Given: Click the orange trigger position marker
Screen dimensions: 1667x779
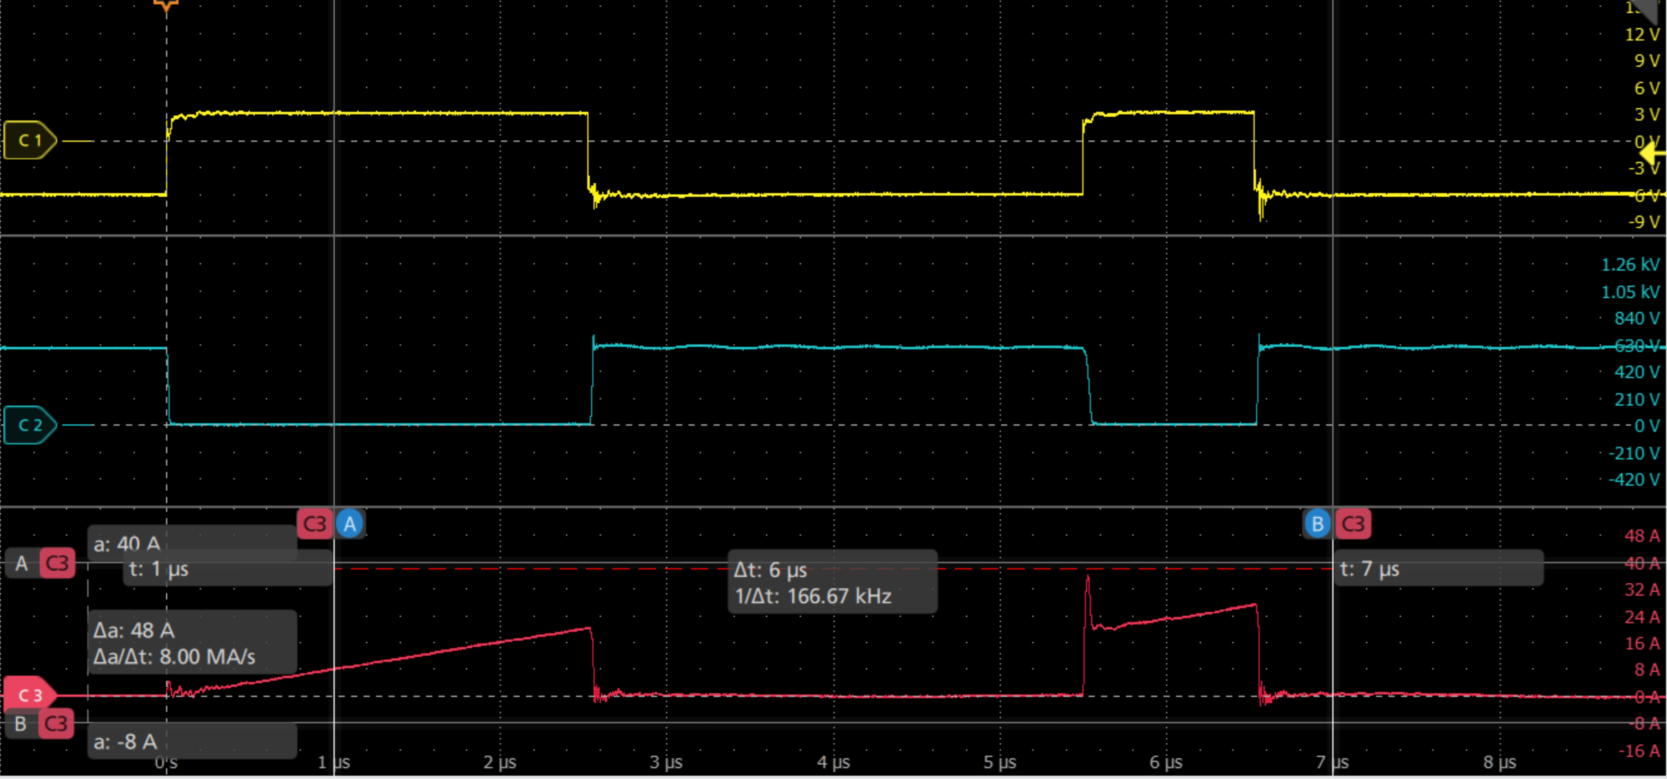Looking at the screenshot, I should click(166, 6).
